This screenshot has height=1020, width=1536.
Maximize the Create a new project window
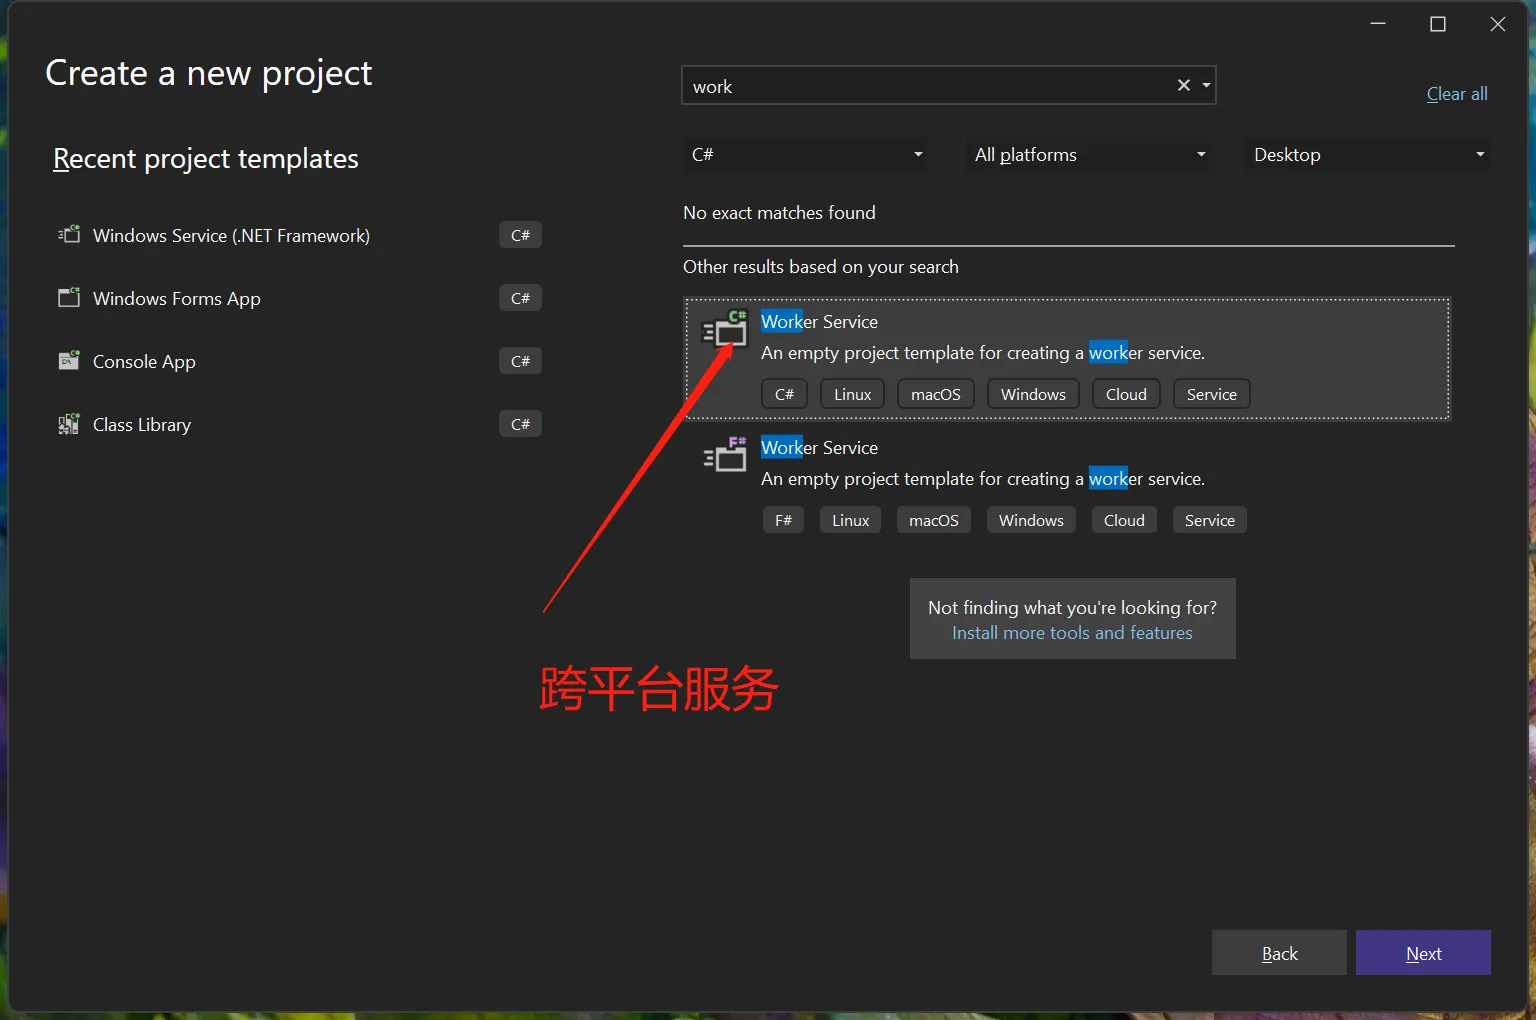coord(1438,24)
